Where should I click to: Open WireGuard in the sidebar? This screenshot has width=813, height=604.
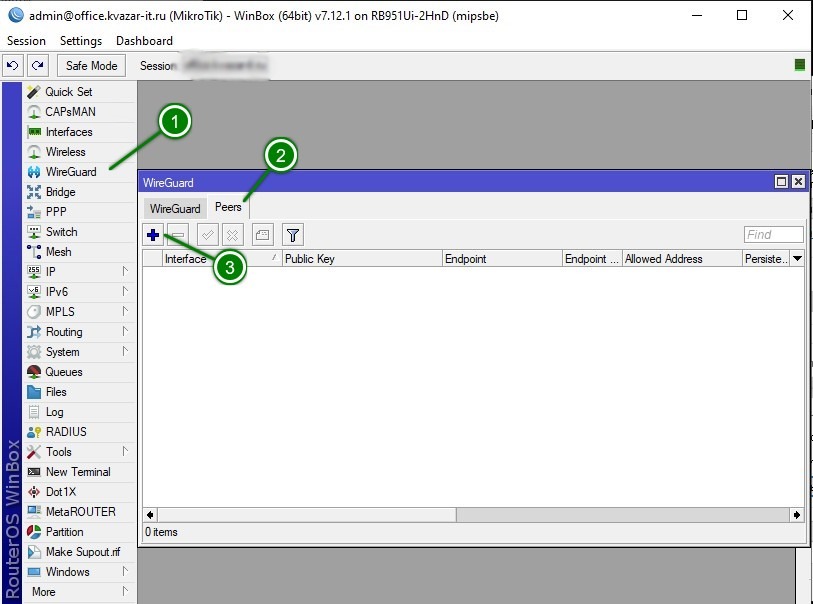point(70,172)
